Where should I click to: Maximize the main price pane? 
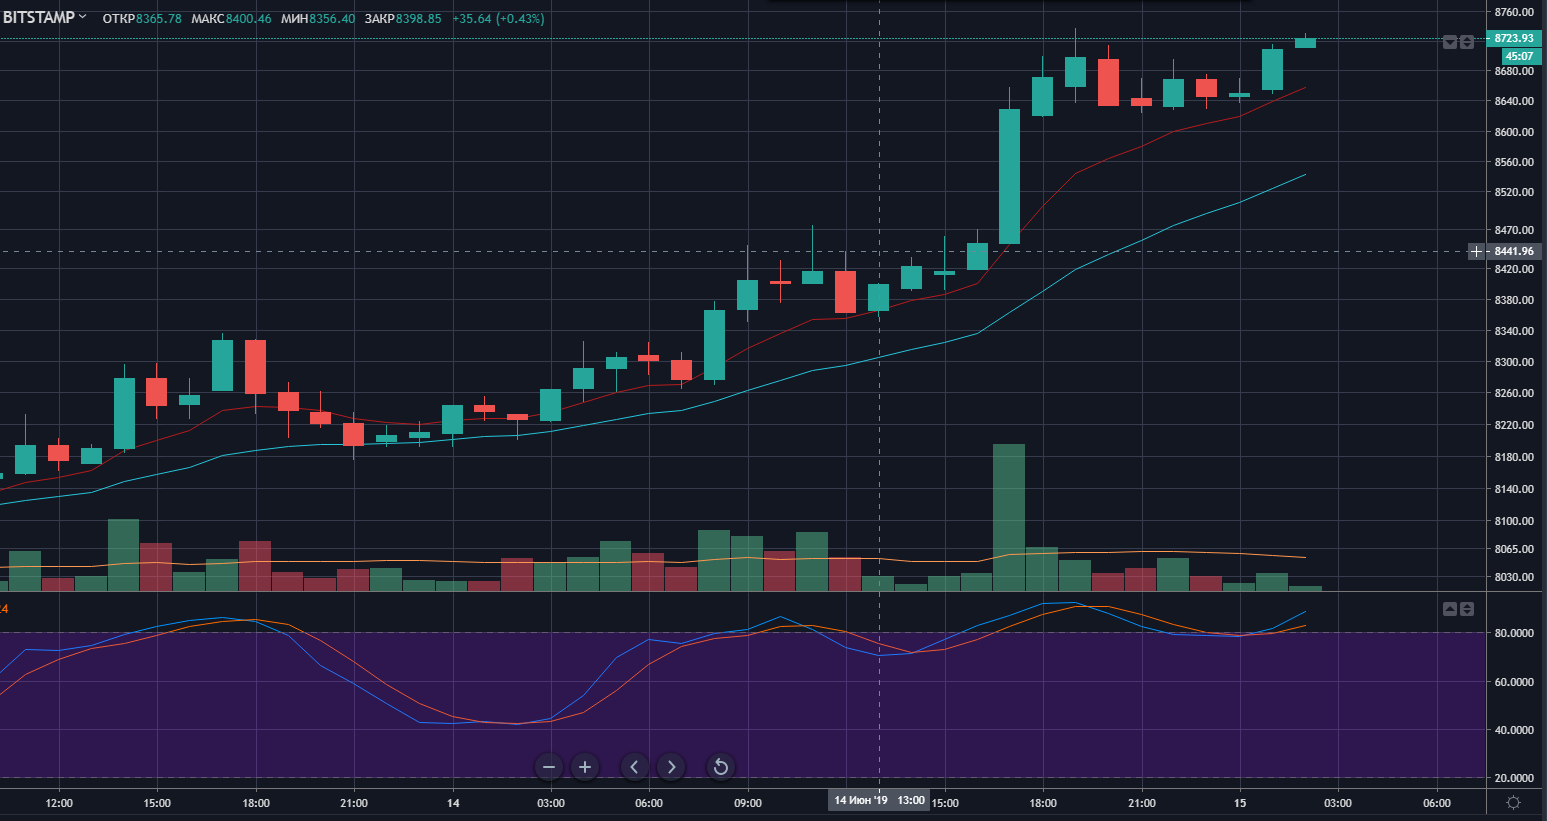click(x=1467, y=42)
